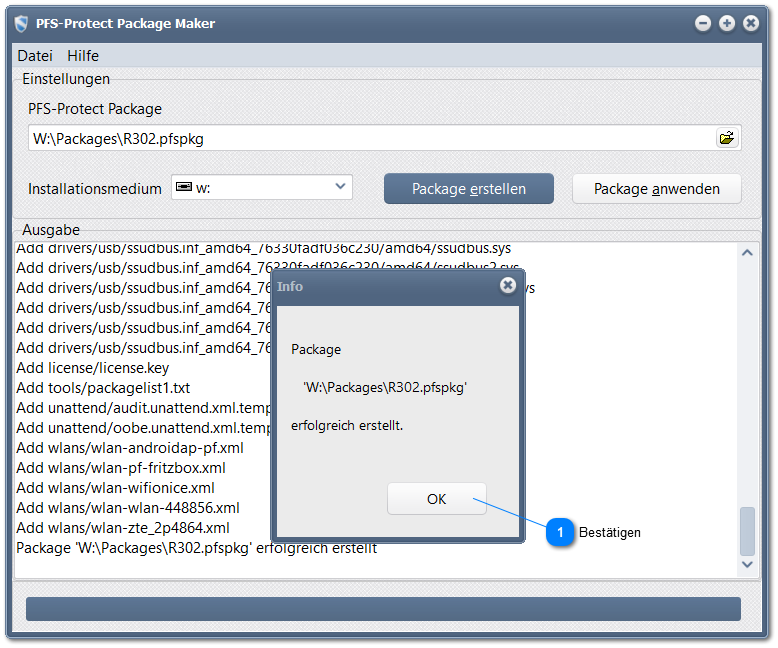This screenshot has height=648, width=778.
Task: Click the output scrollbar thumb
Action: click(747, 531)
